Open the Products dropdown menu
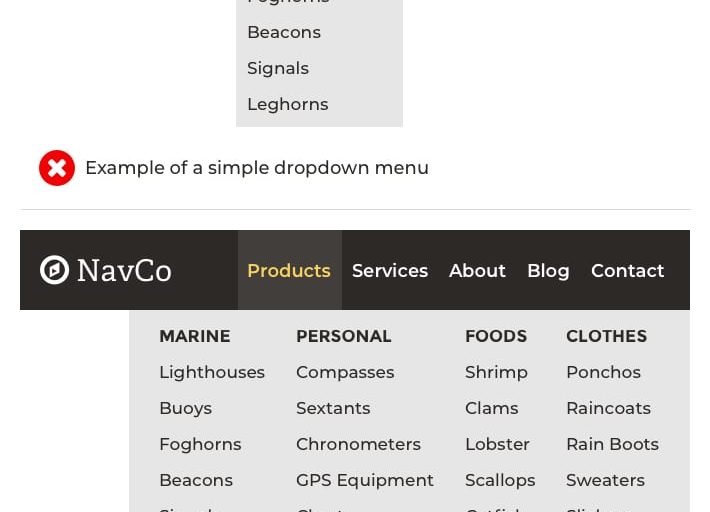 pyautogui.click(x=289, y=271)
